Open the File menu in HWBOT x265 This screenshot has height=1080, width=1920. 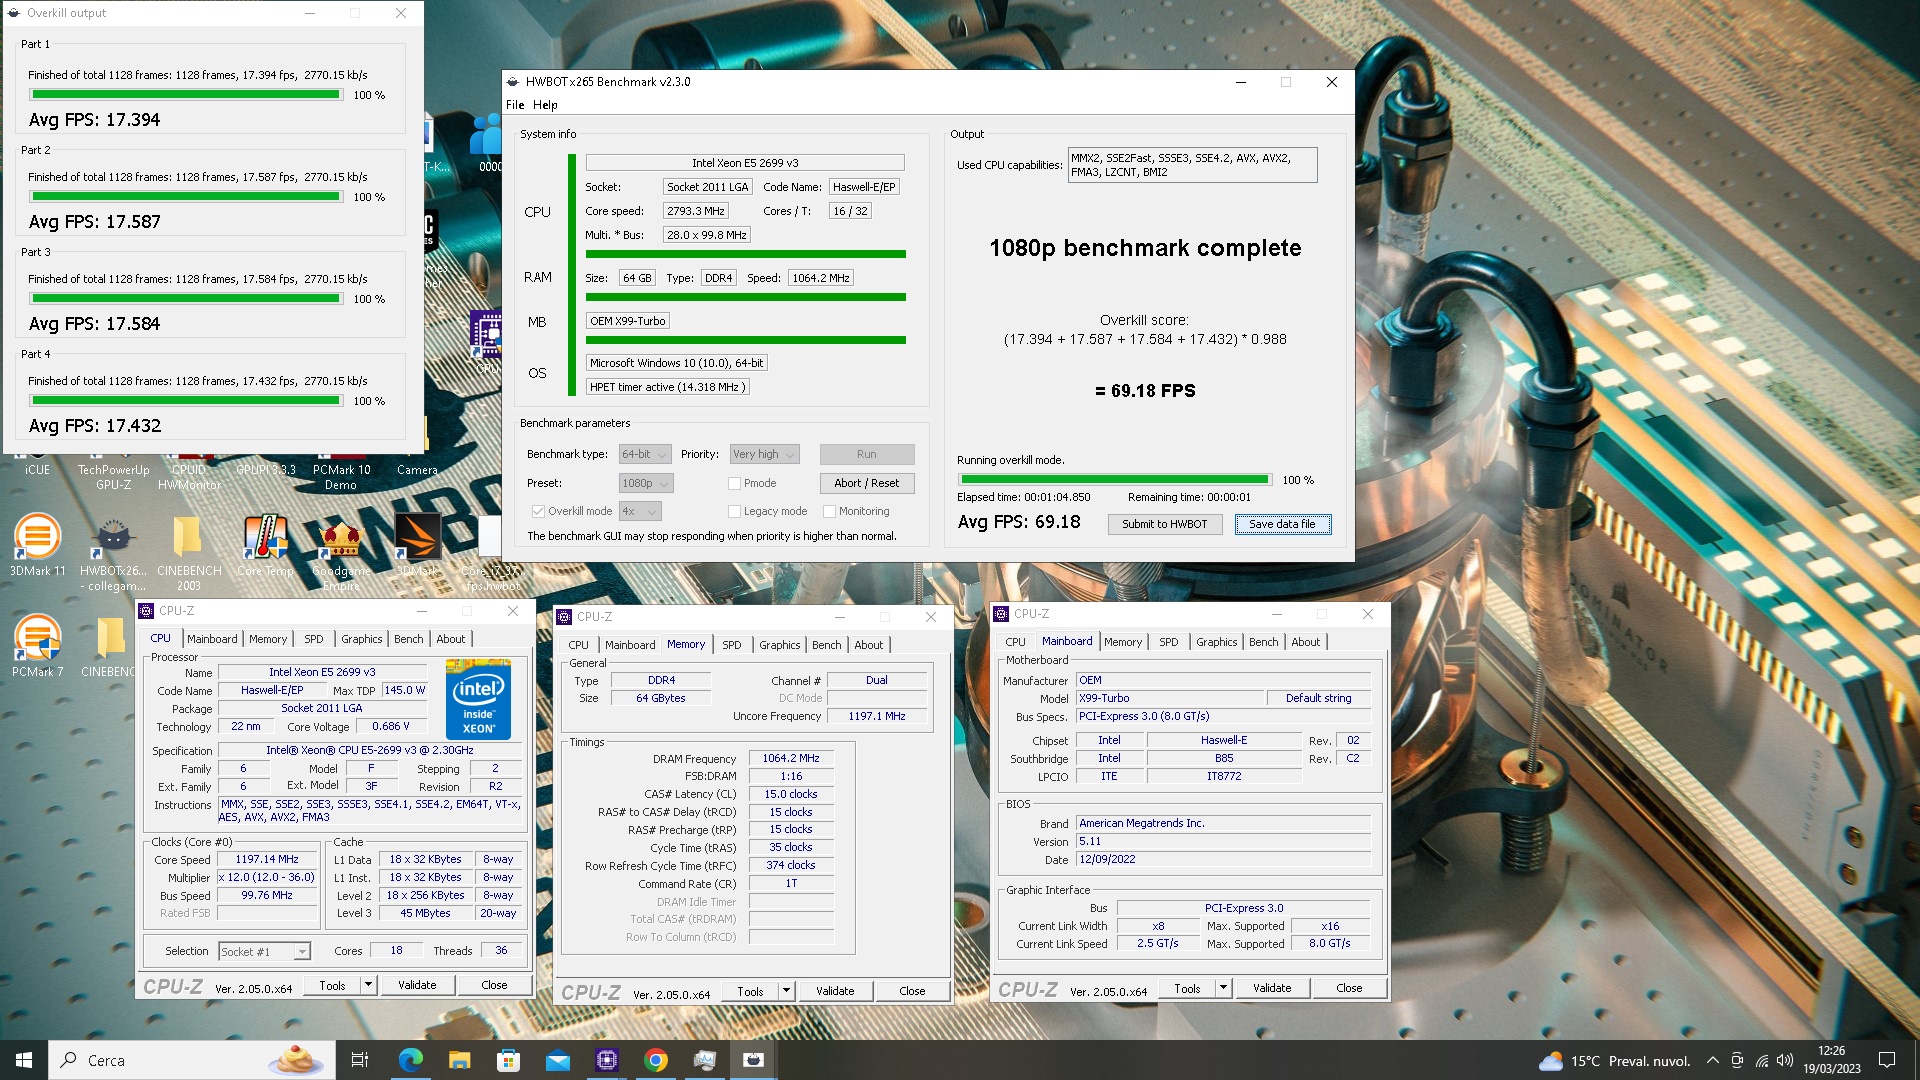515,105
